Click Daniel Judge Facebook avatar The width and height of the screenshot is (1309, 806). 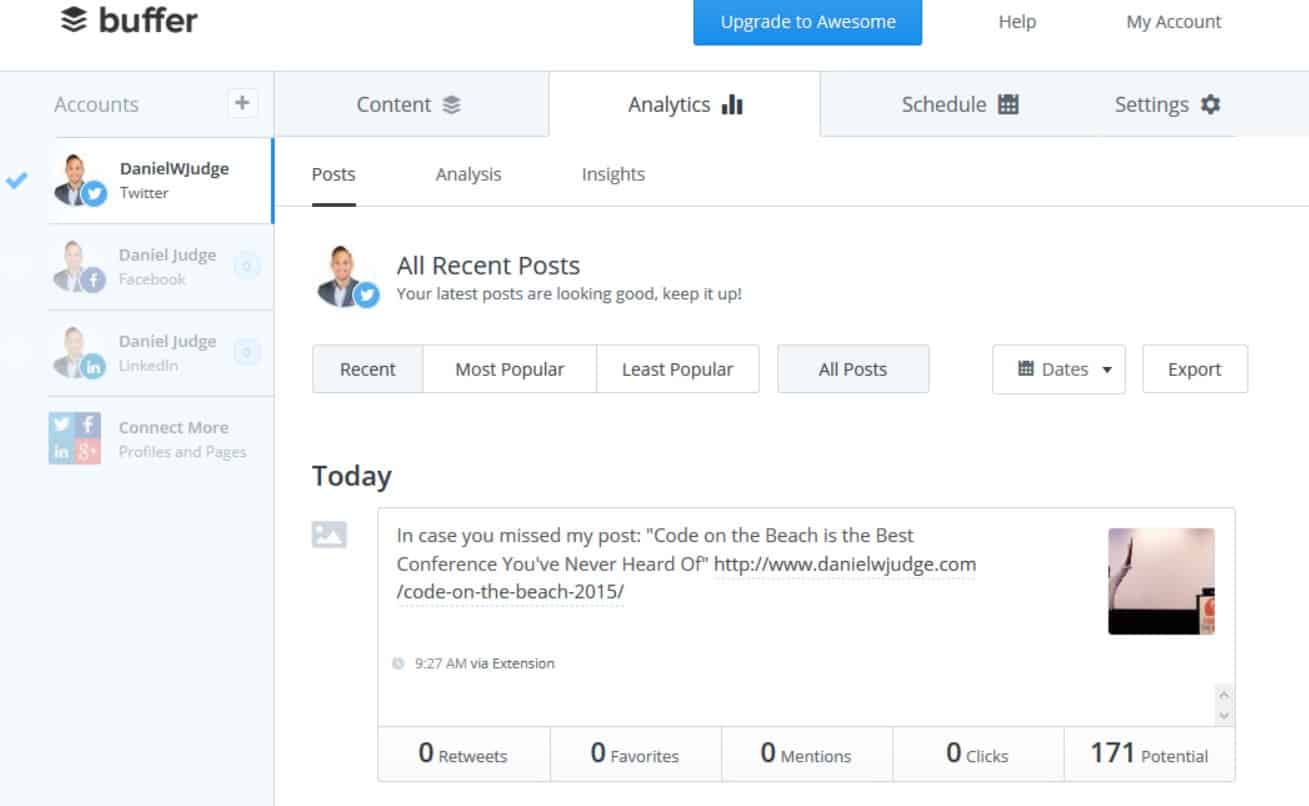[80, 267]
